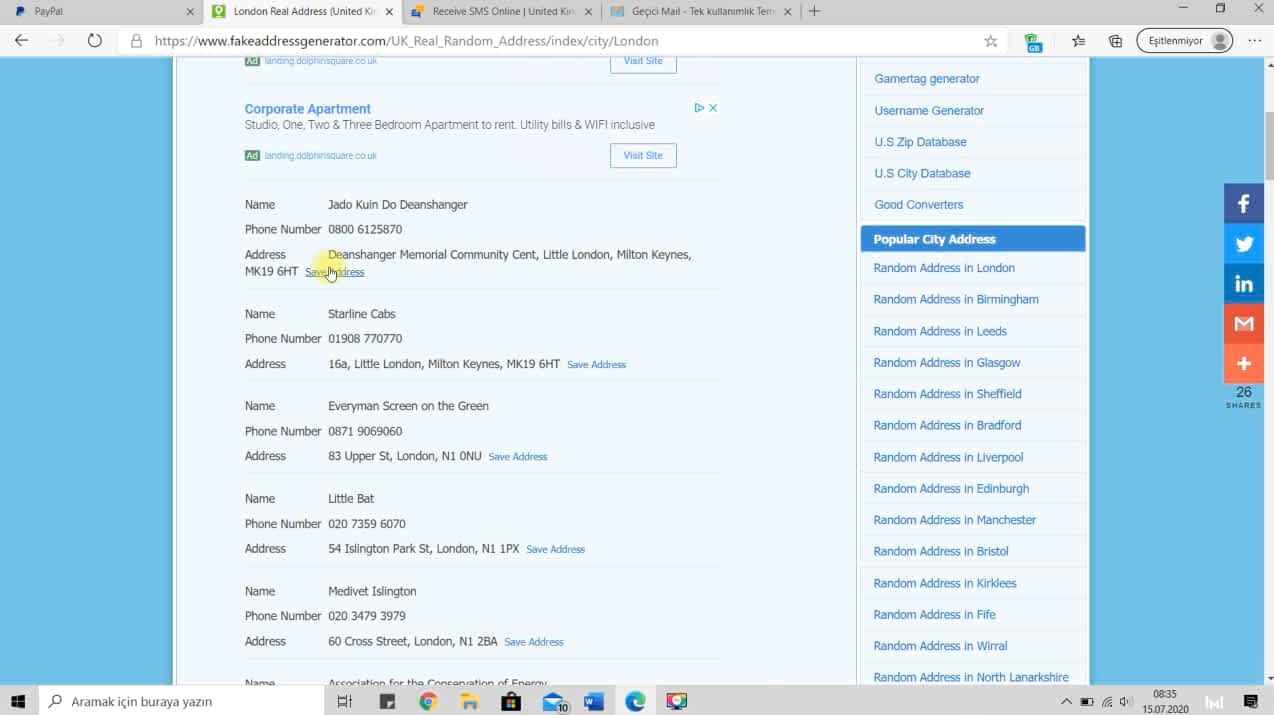Open U.S City Database link
The image size is (1274, 715).
[922, 173]
